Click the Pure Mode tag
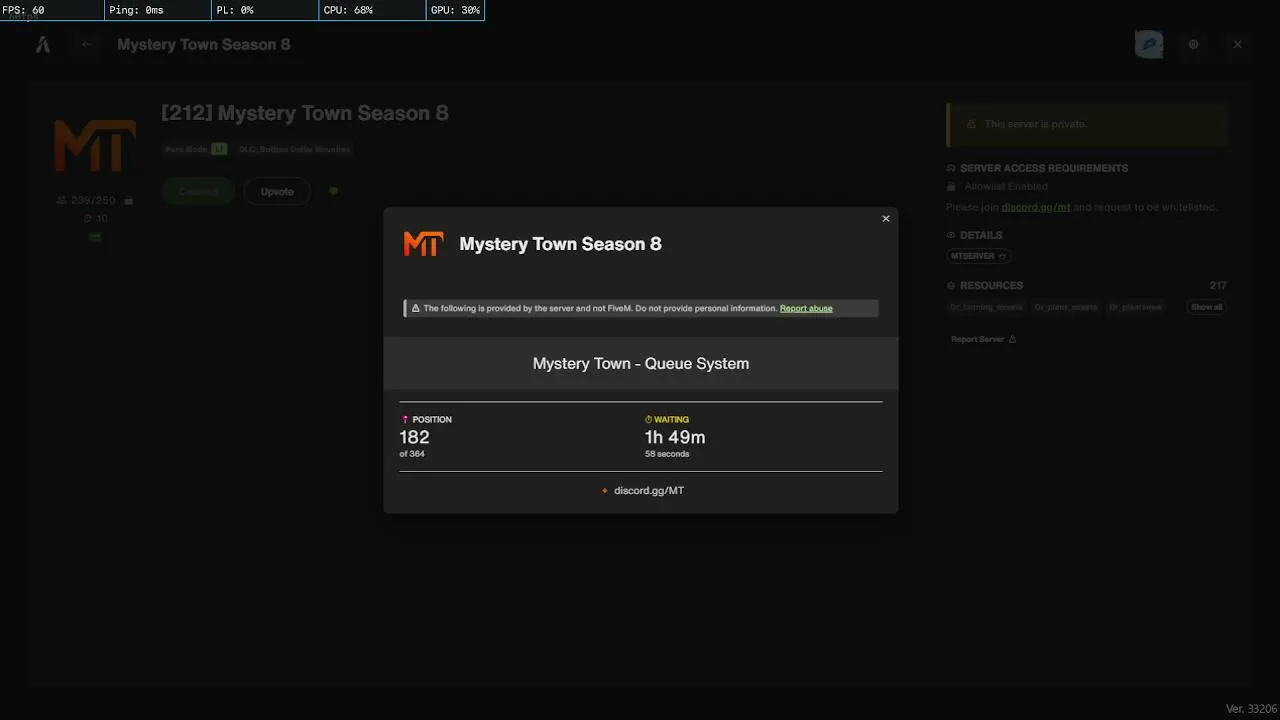 (197, 149)
